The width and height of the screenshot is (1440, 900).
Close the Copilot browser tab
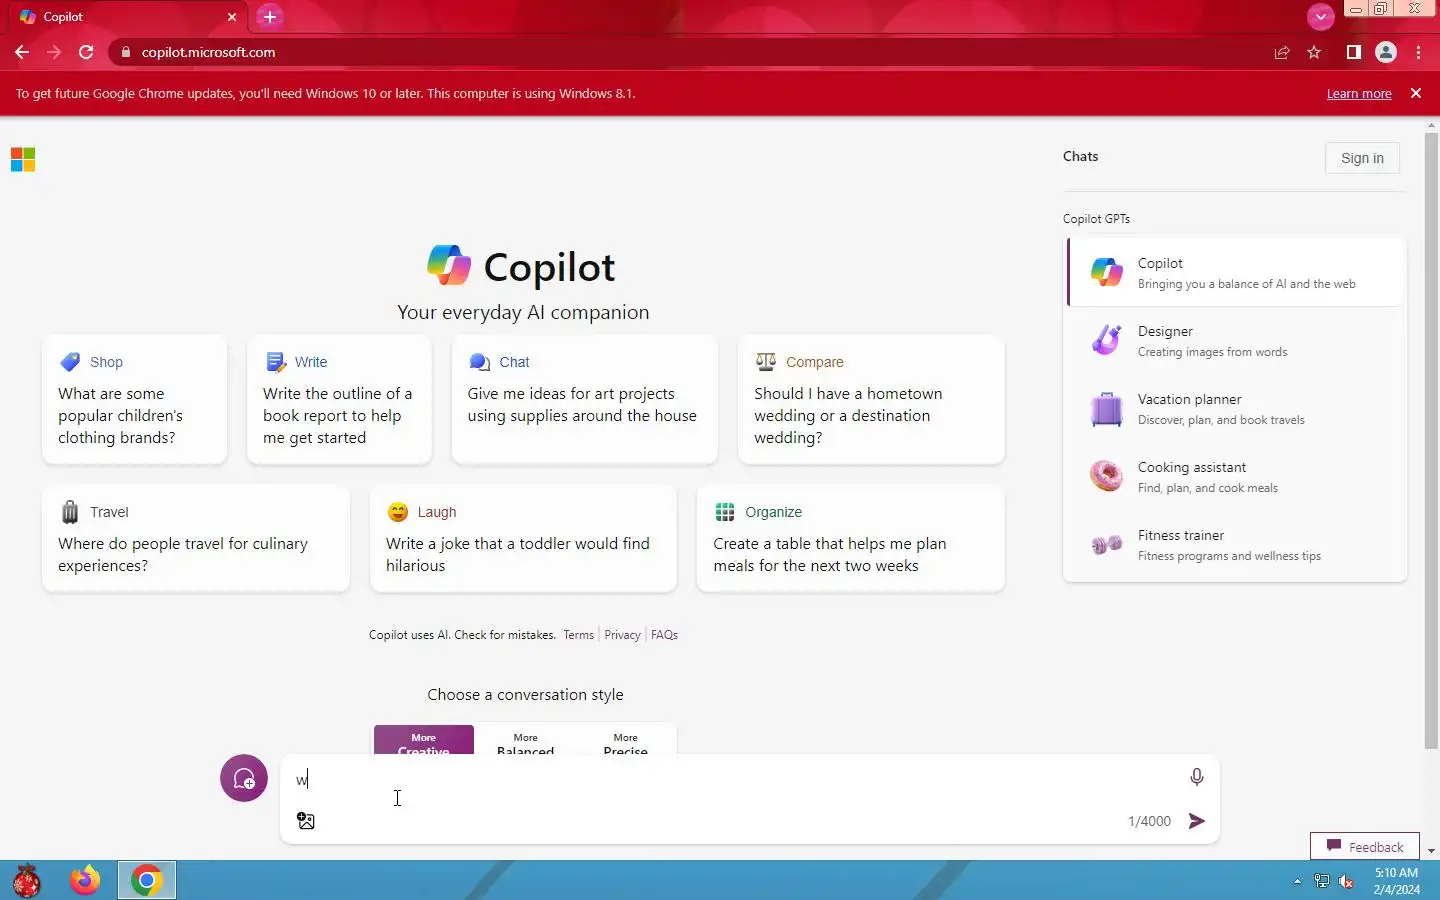232,17
